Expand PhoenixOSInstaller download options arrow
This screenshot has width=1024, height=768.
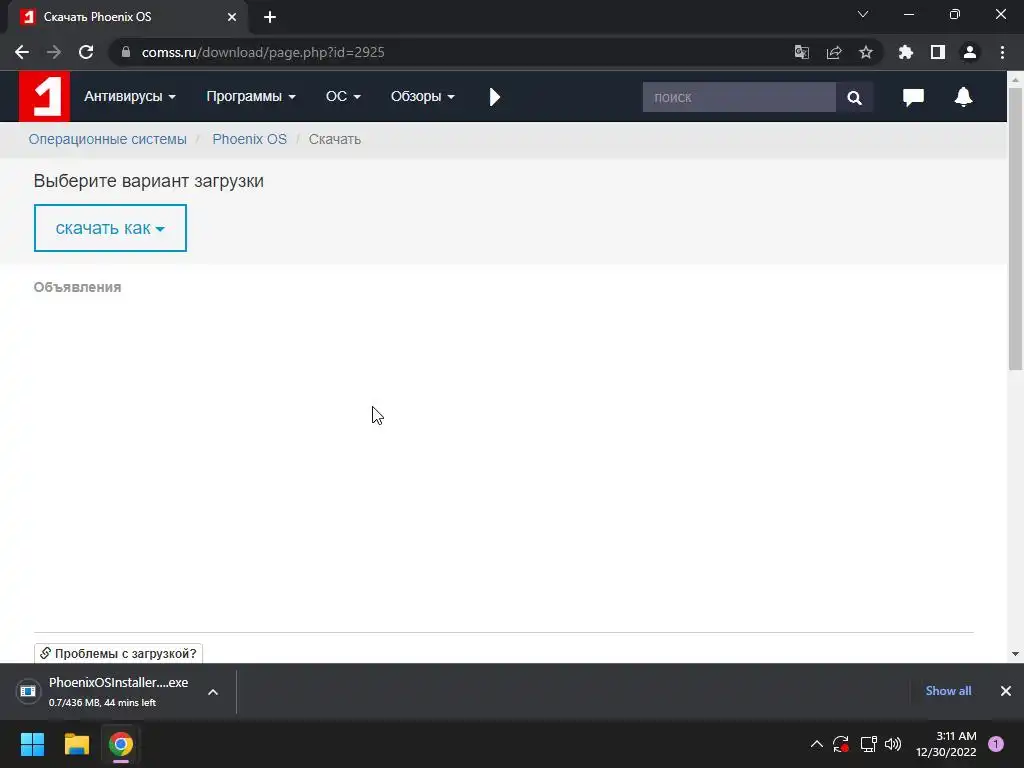[213, 692]
